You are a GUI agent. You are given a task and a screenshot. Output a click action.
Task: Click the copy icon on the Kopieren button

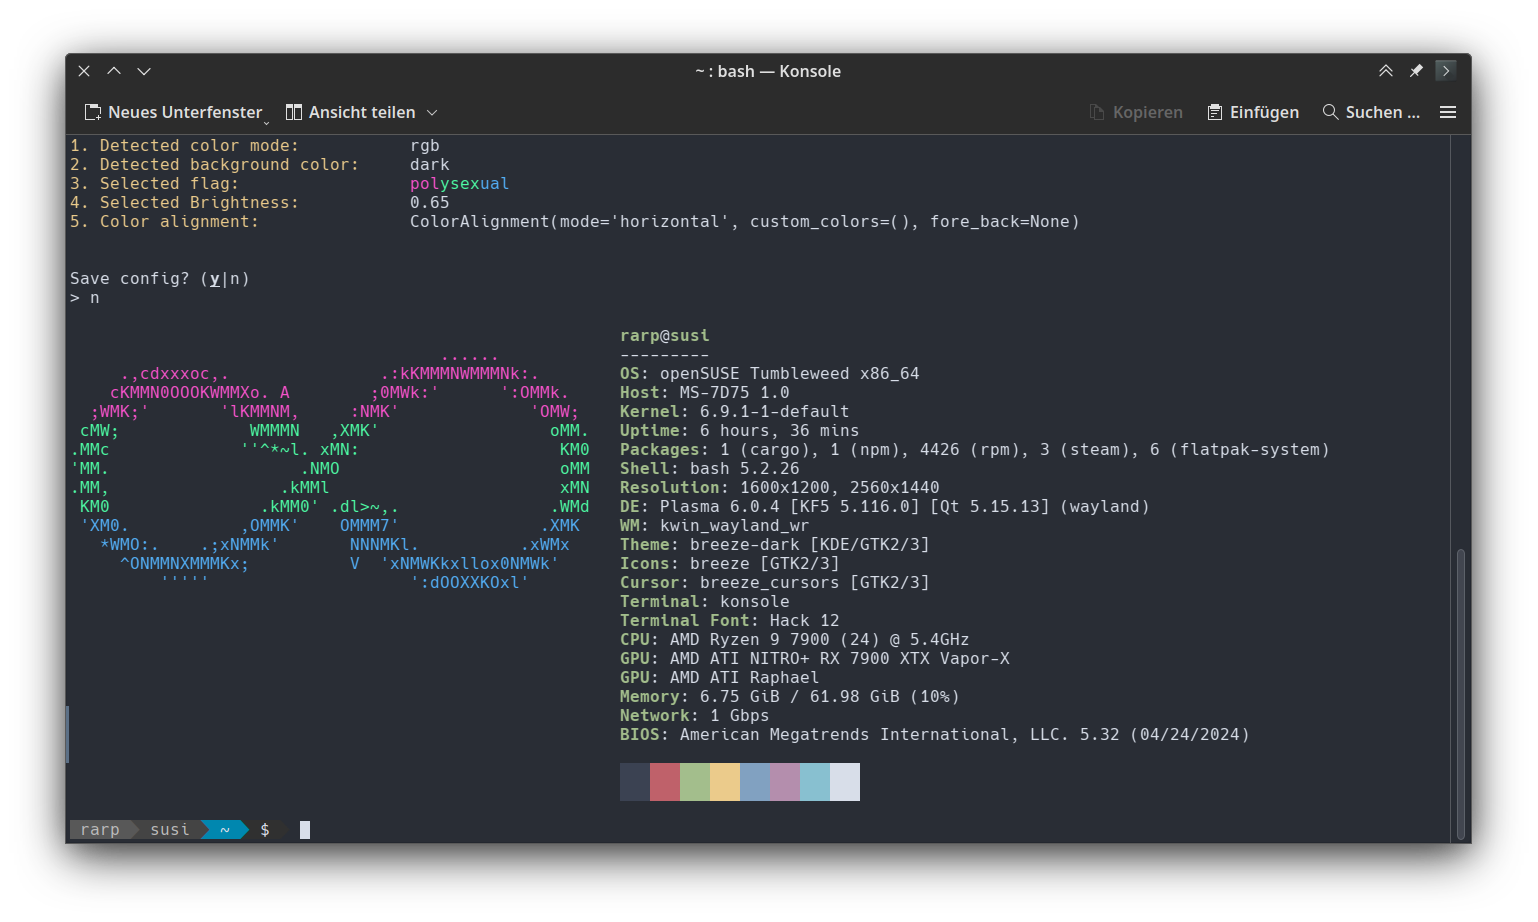coord(1097,112)
